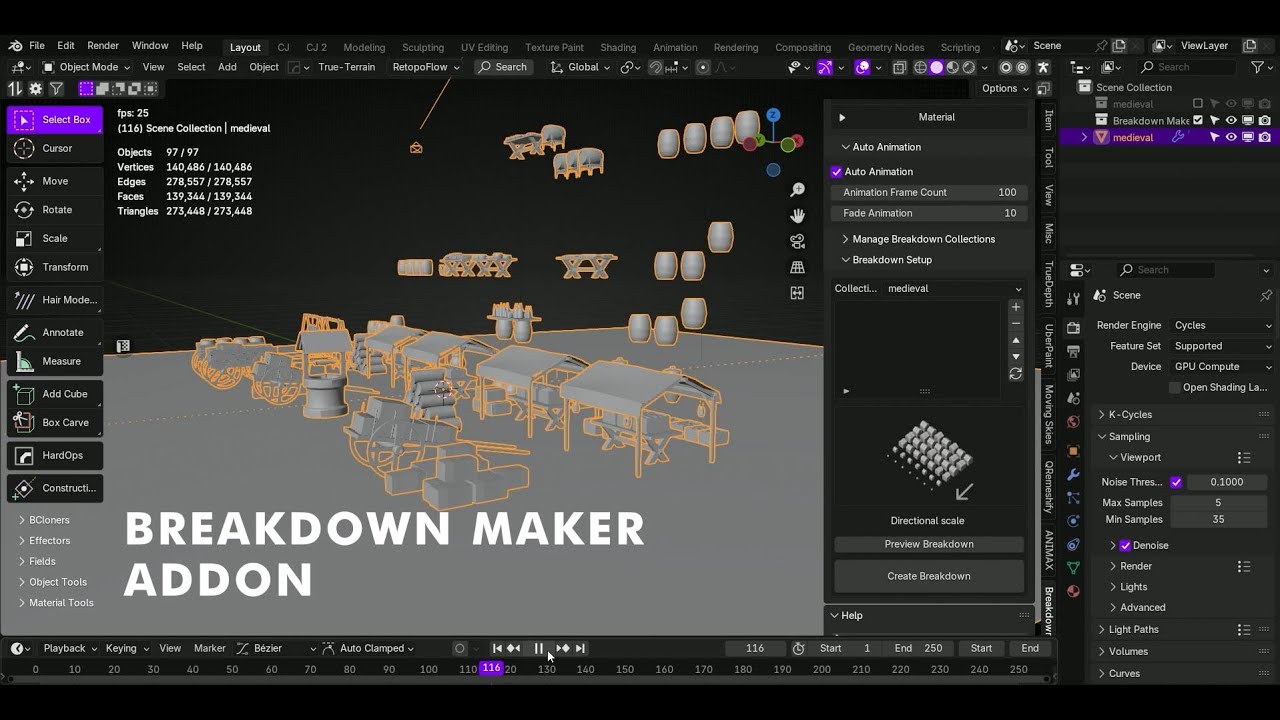
Task: Activate the HardOps tool
Action: point(55,455)
